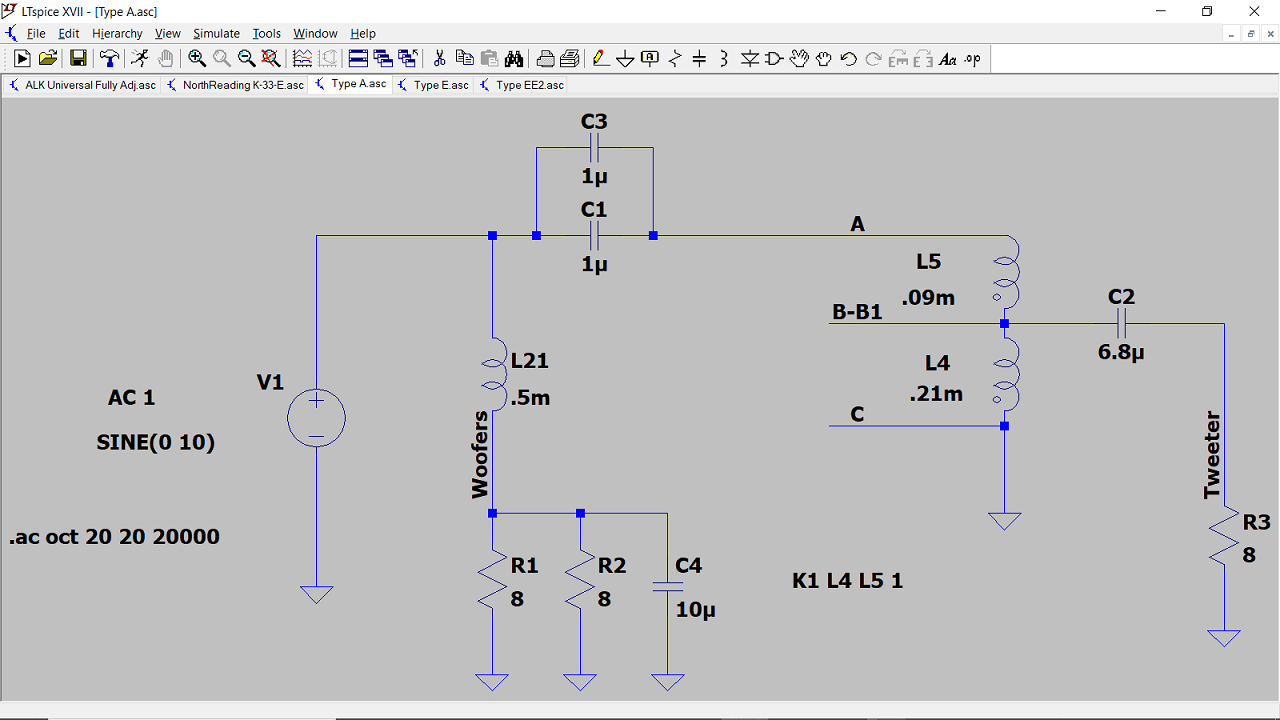
Task: Click the New Schematic toolbar icon
Action: tap(22, 59)
